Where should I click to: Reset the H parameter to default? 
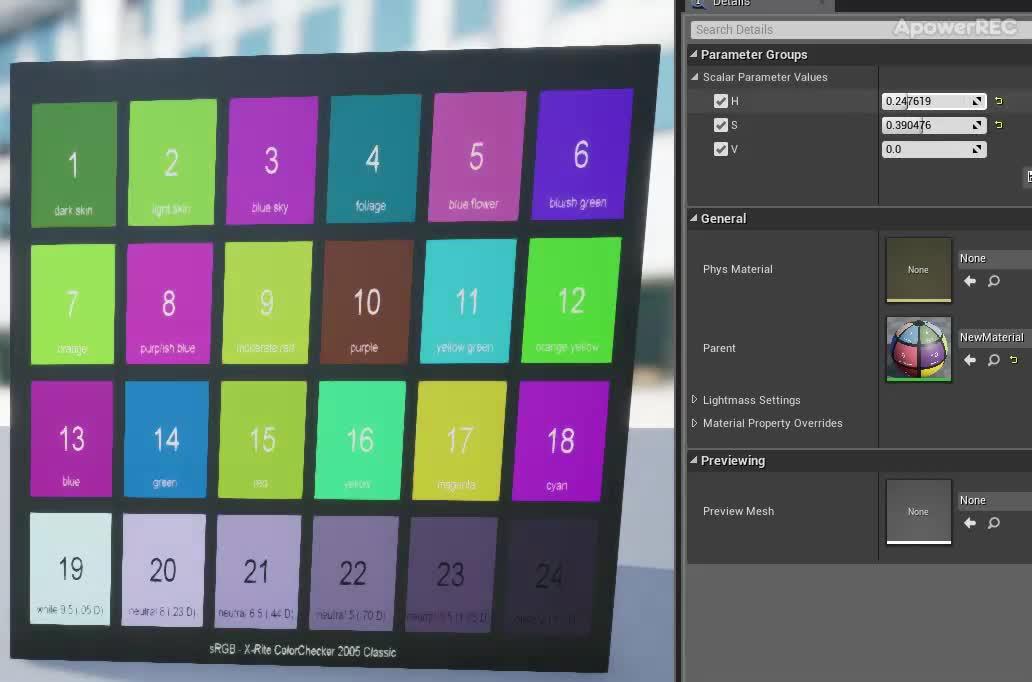[998, 101]
